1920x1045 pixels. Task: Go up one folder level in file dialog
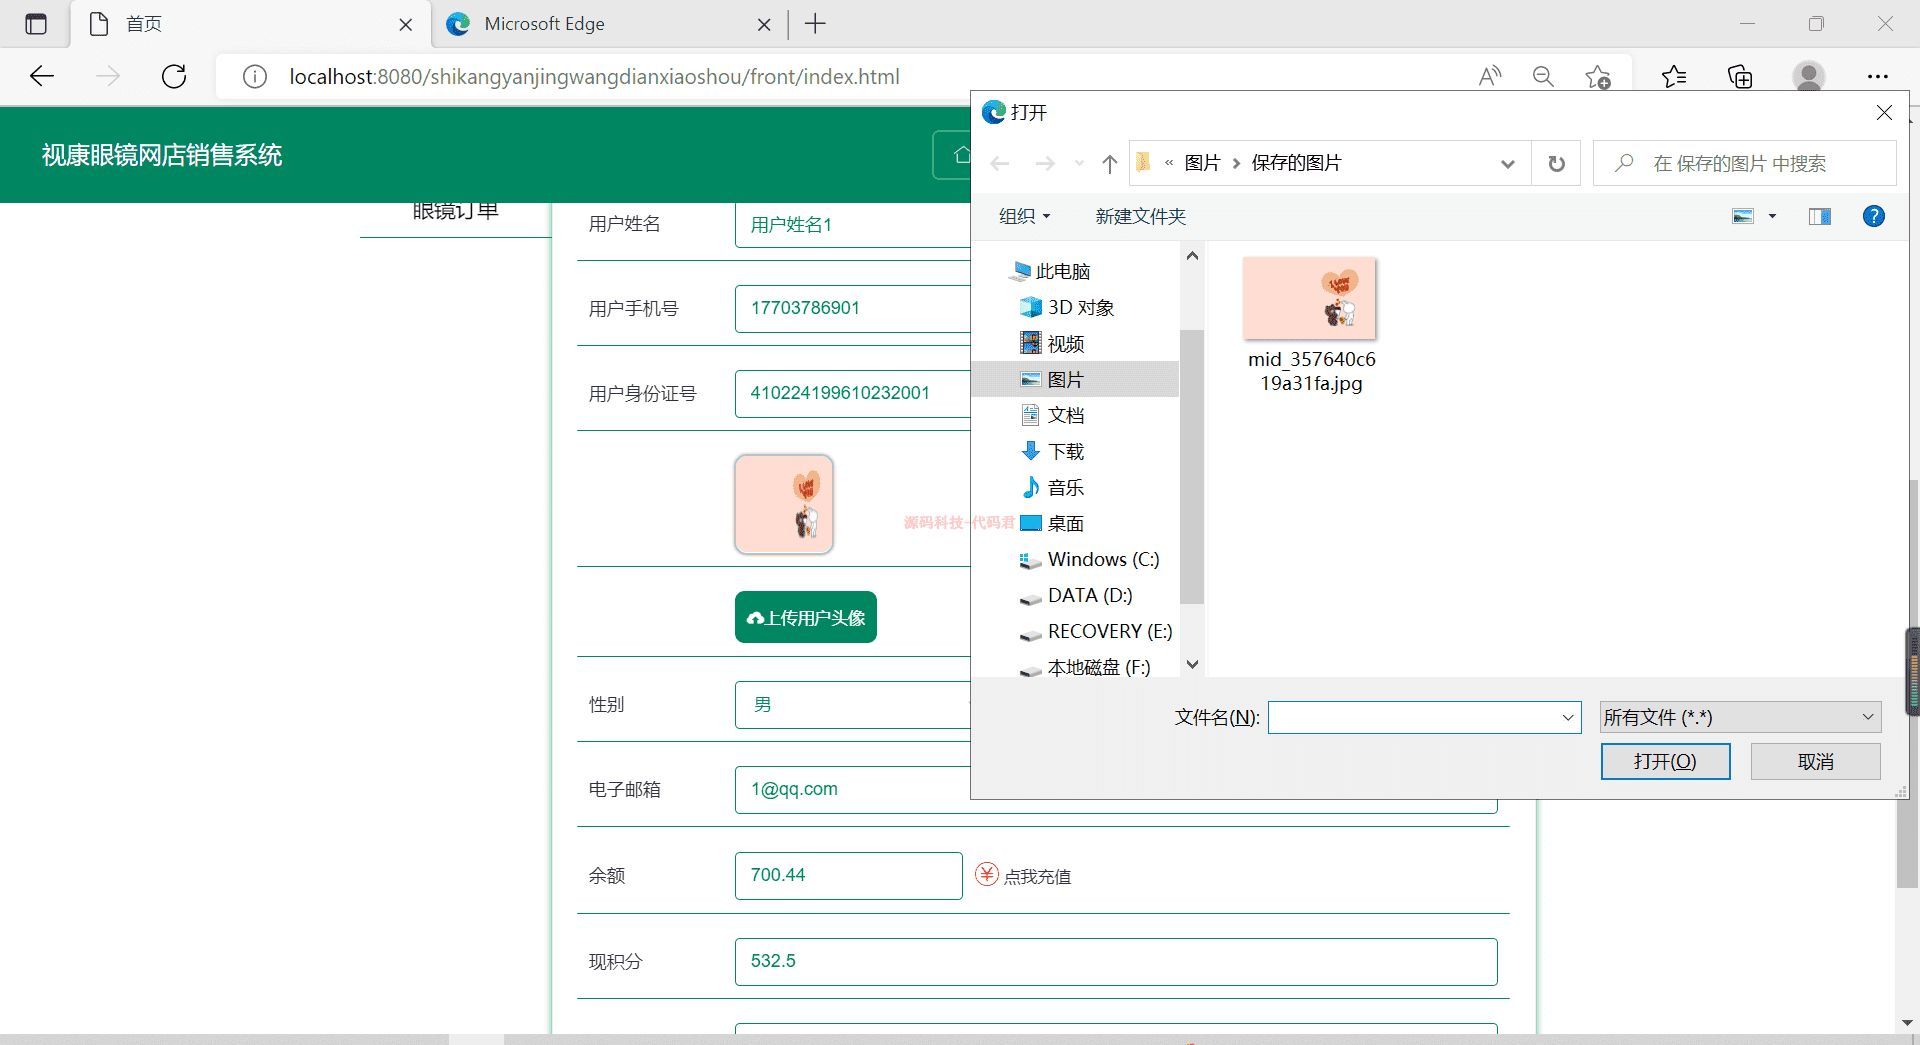pyautogui.click(x=1109, y=164)
